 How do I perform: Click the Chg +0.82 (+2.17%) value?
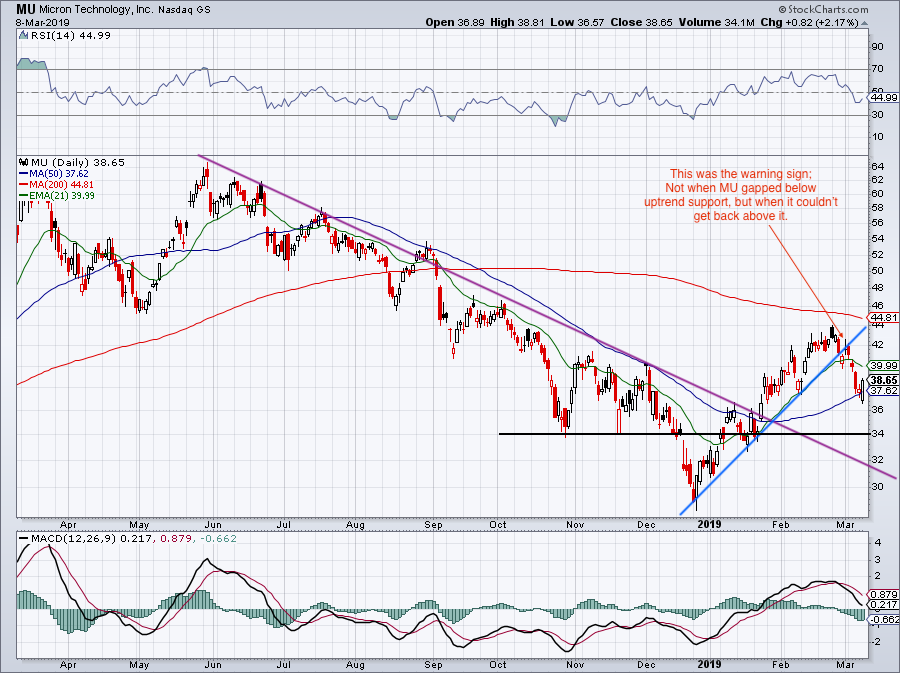click(x=809, y=22)
